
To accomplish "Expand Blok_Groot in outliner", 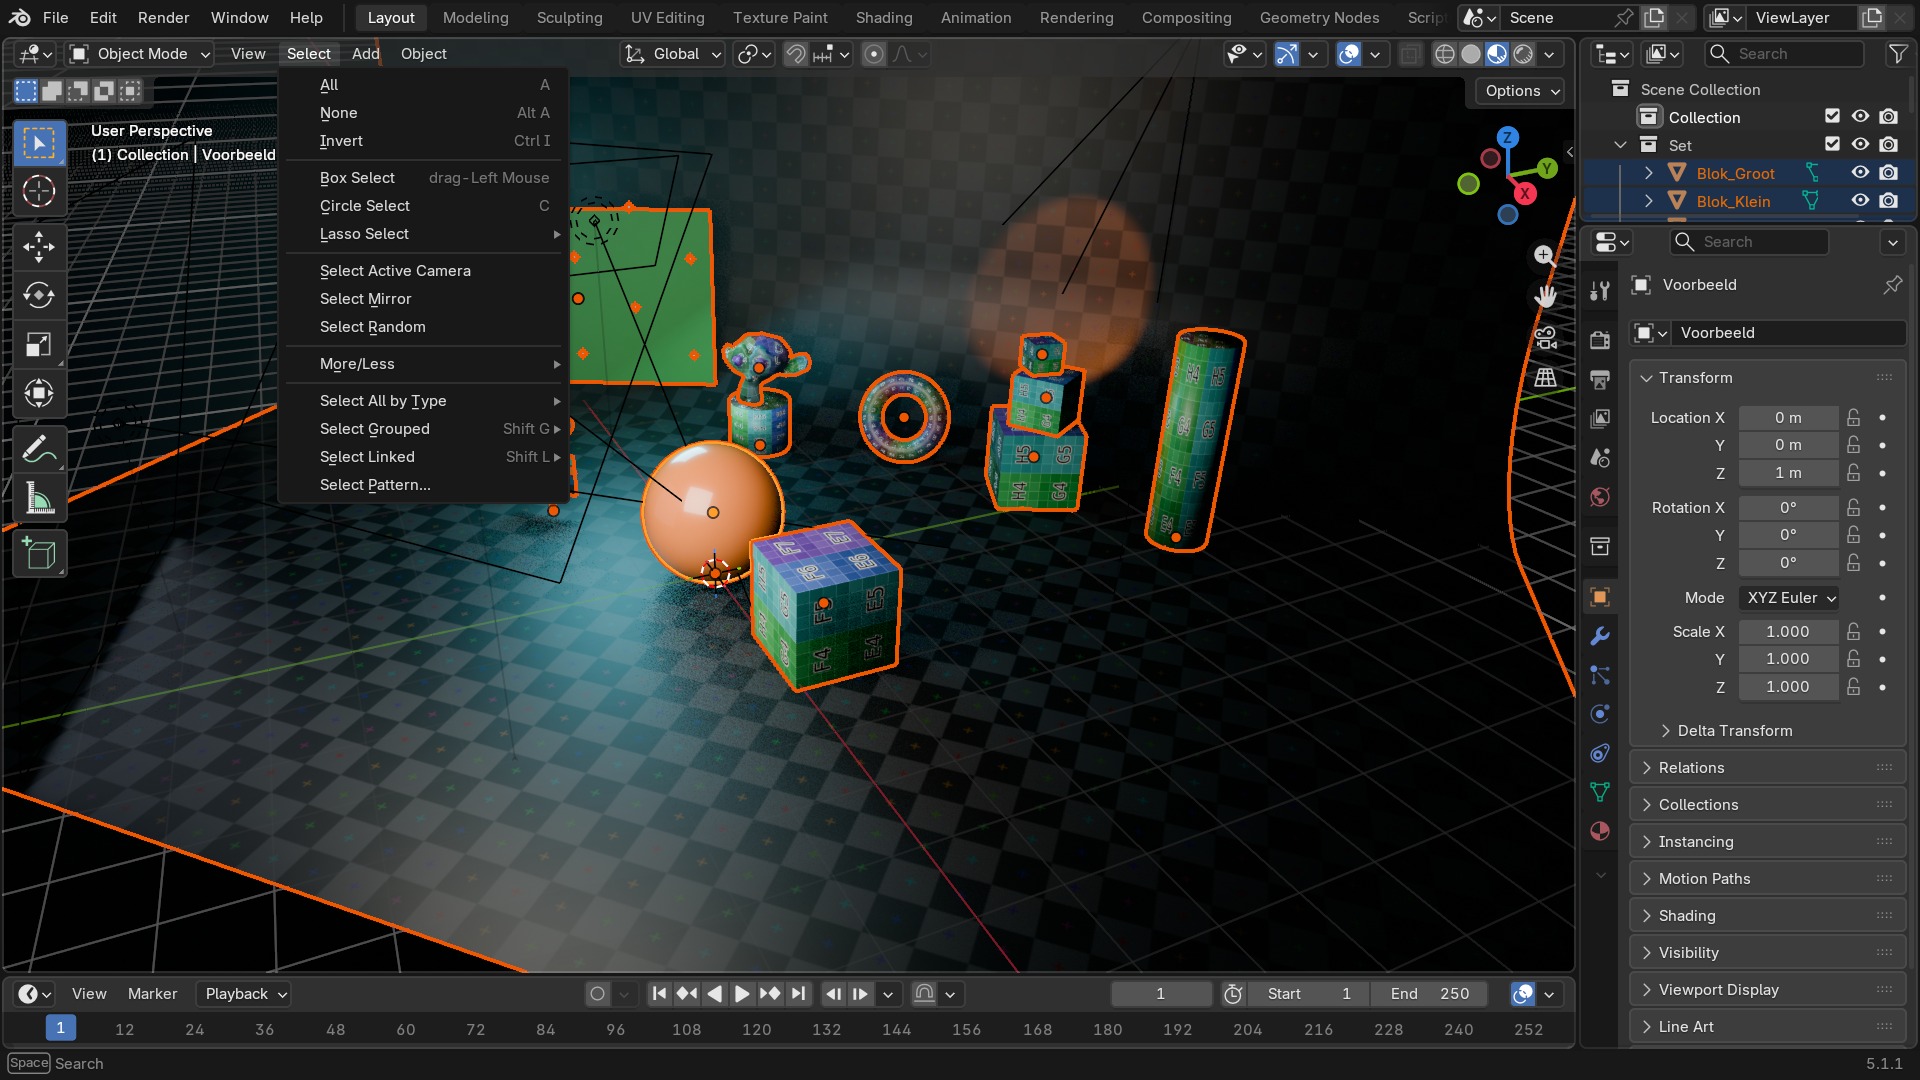I will pos(1648,173).
